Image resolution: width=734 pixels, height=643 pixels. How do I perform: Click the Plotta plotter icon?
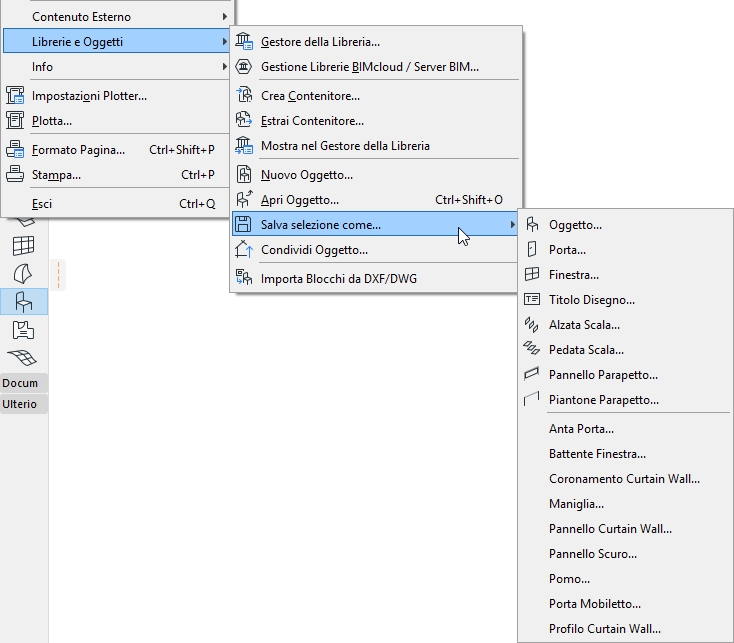click(15, 120)
